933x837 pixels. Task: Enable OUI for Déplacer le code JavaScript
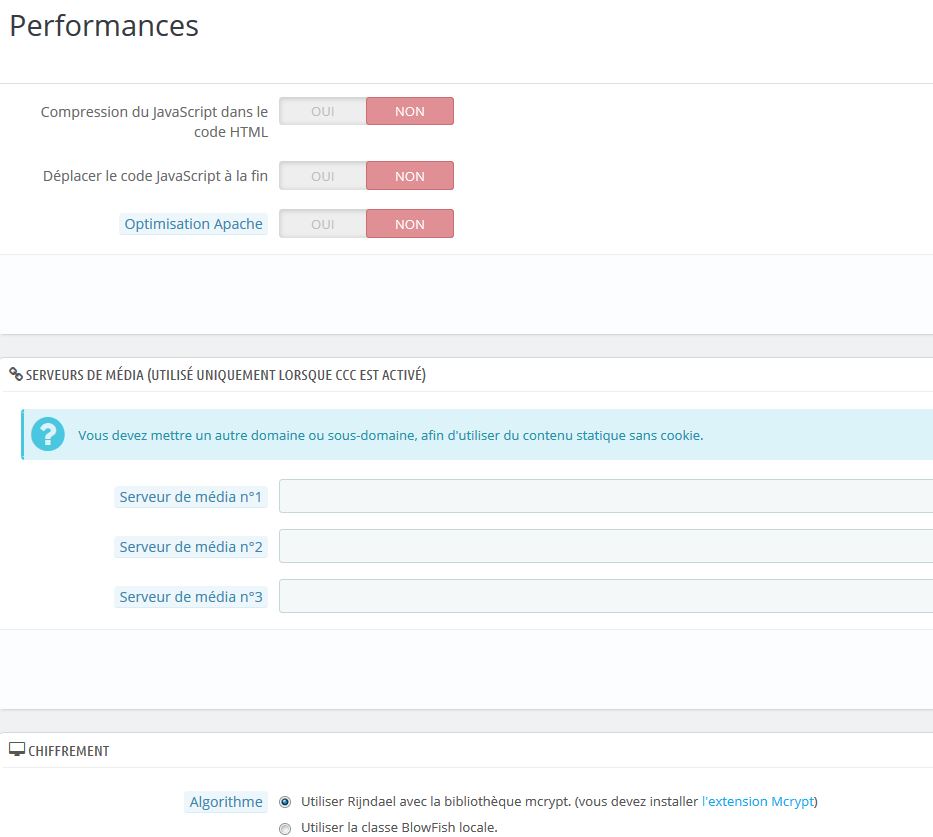coord(323,176)
